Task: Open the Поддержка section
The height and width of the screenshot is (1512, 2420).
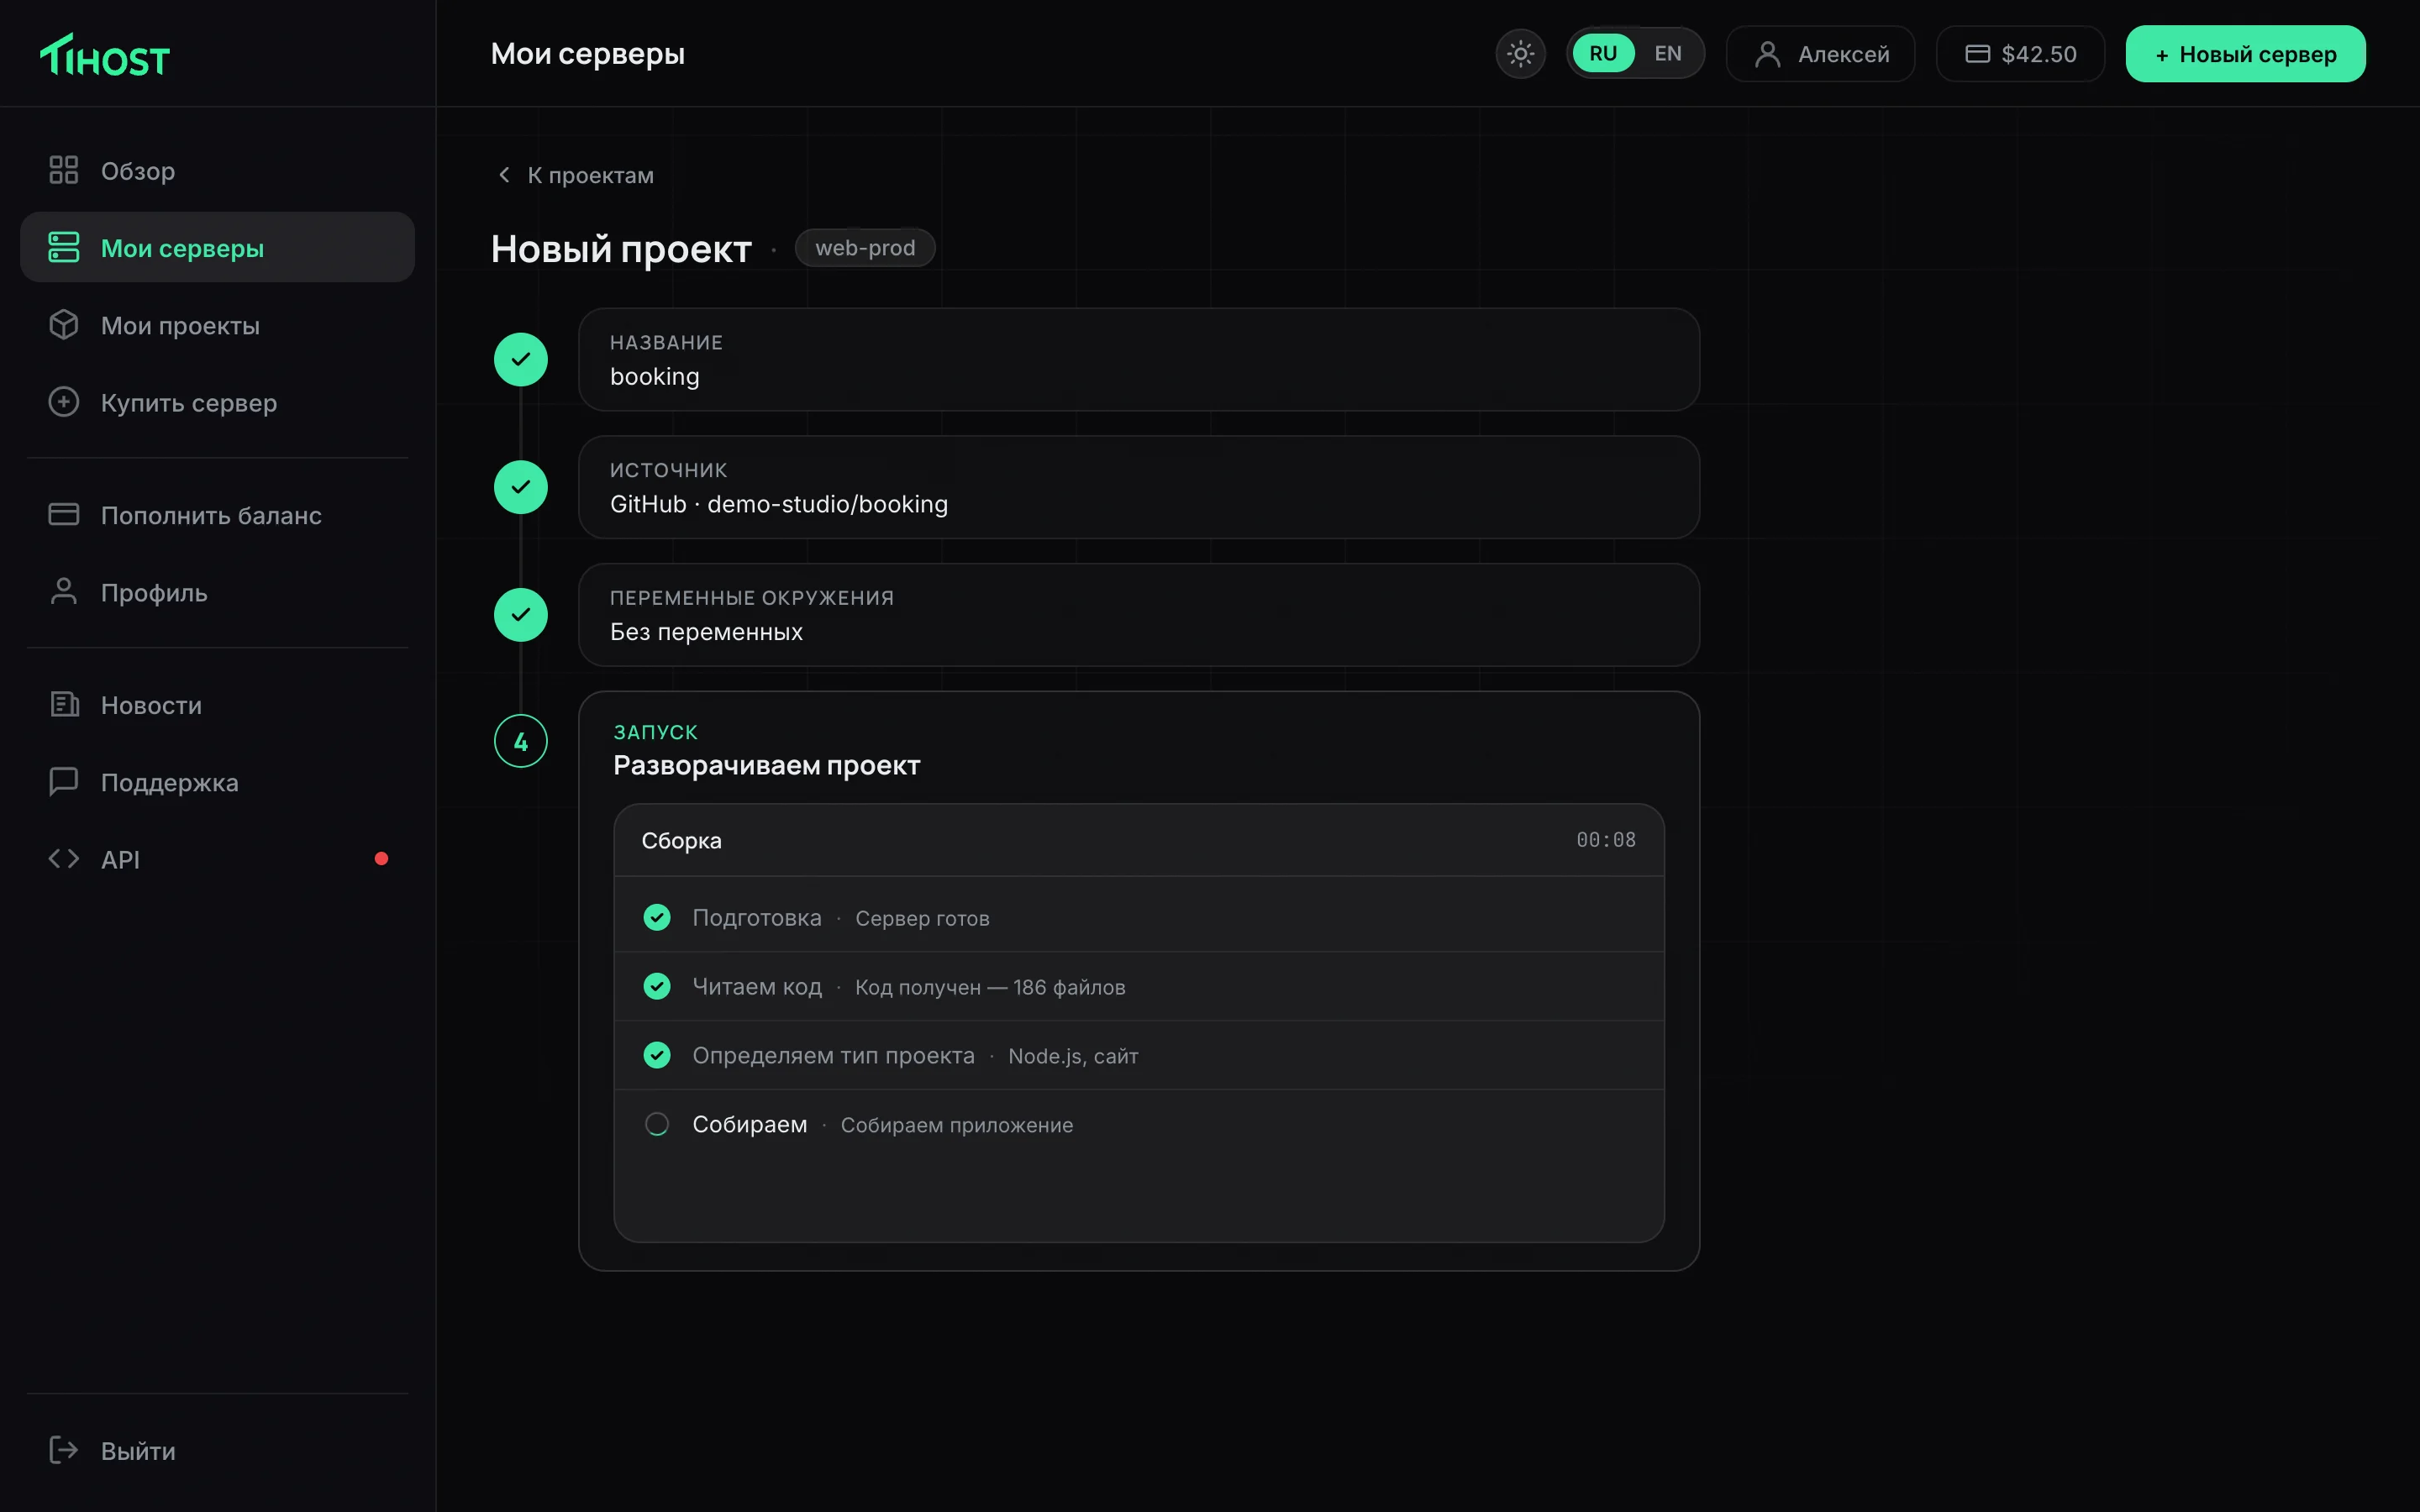Action: click(x=217, y=781)
